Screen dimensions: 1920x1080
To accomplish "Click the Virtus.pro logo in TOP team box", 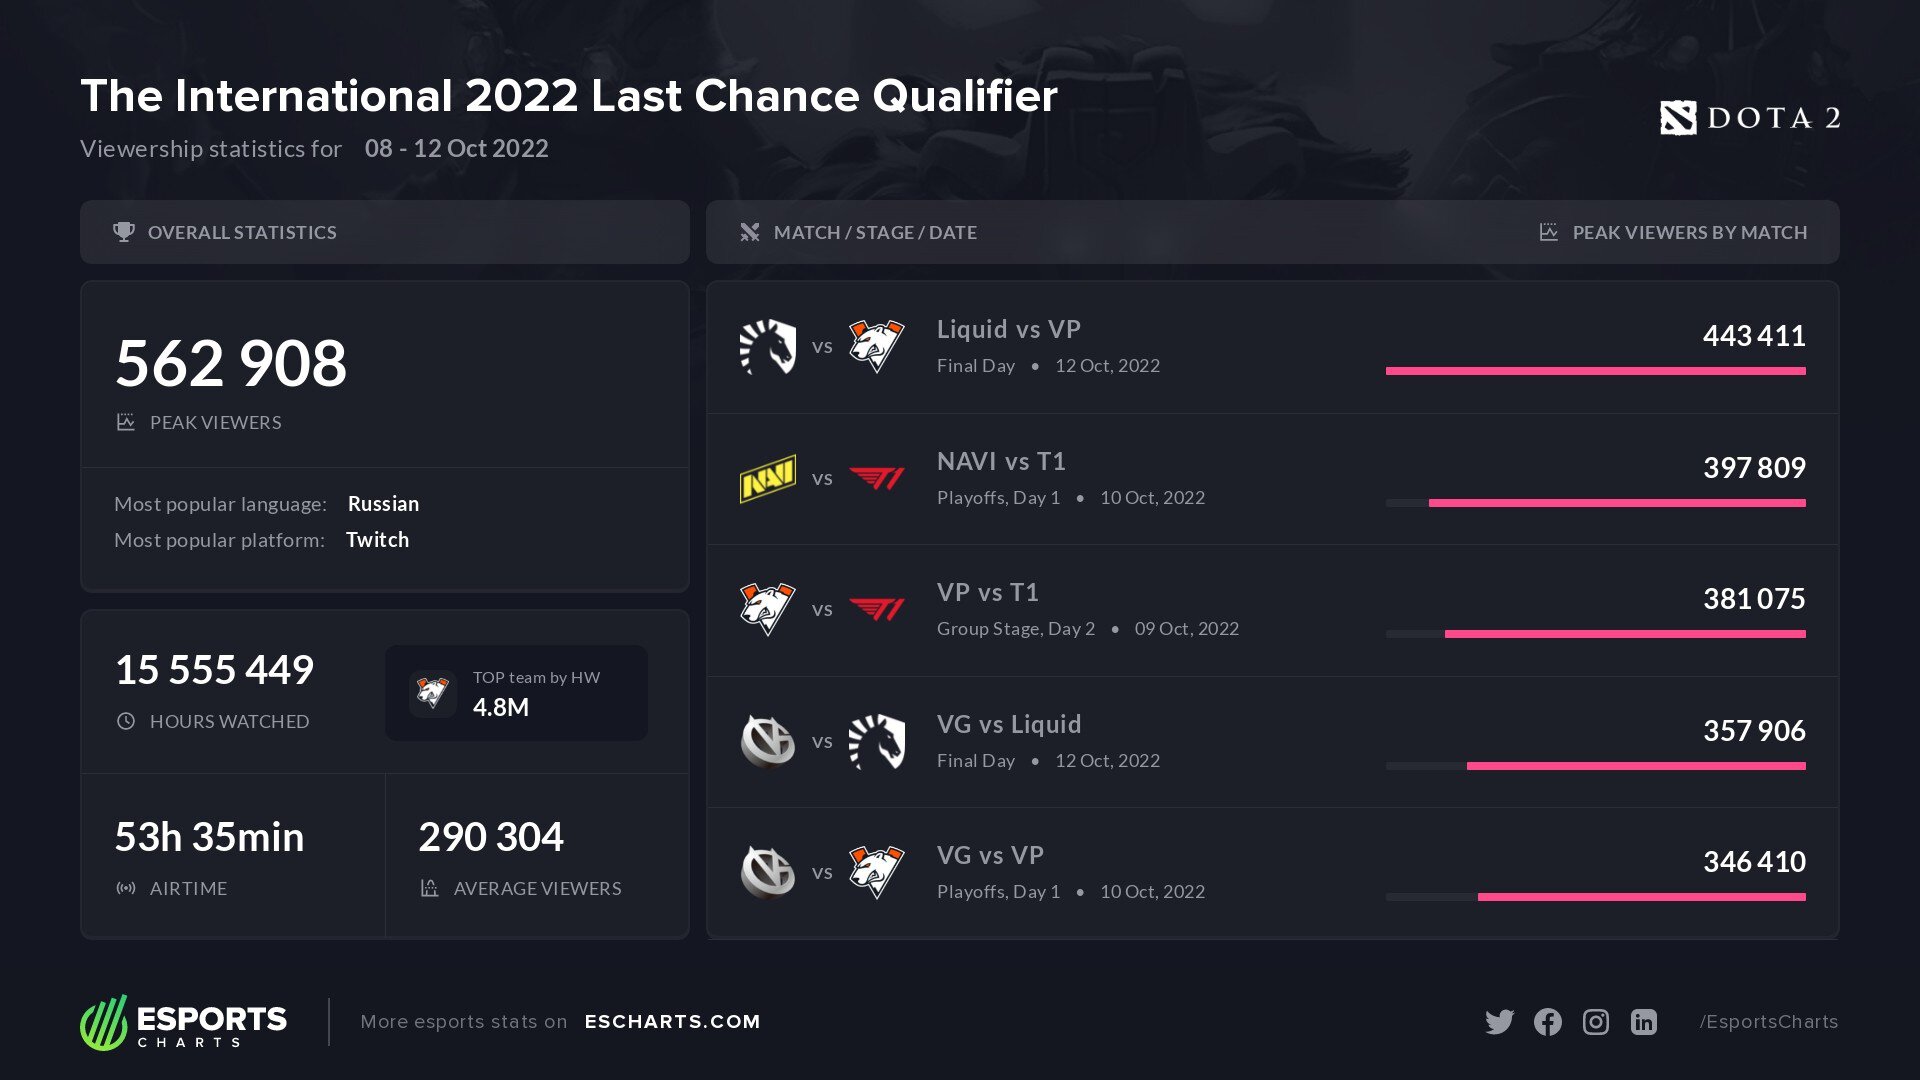I will tap(433, 693).
